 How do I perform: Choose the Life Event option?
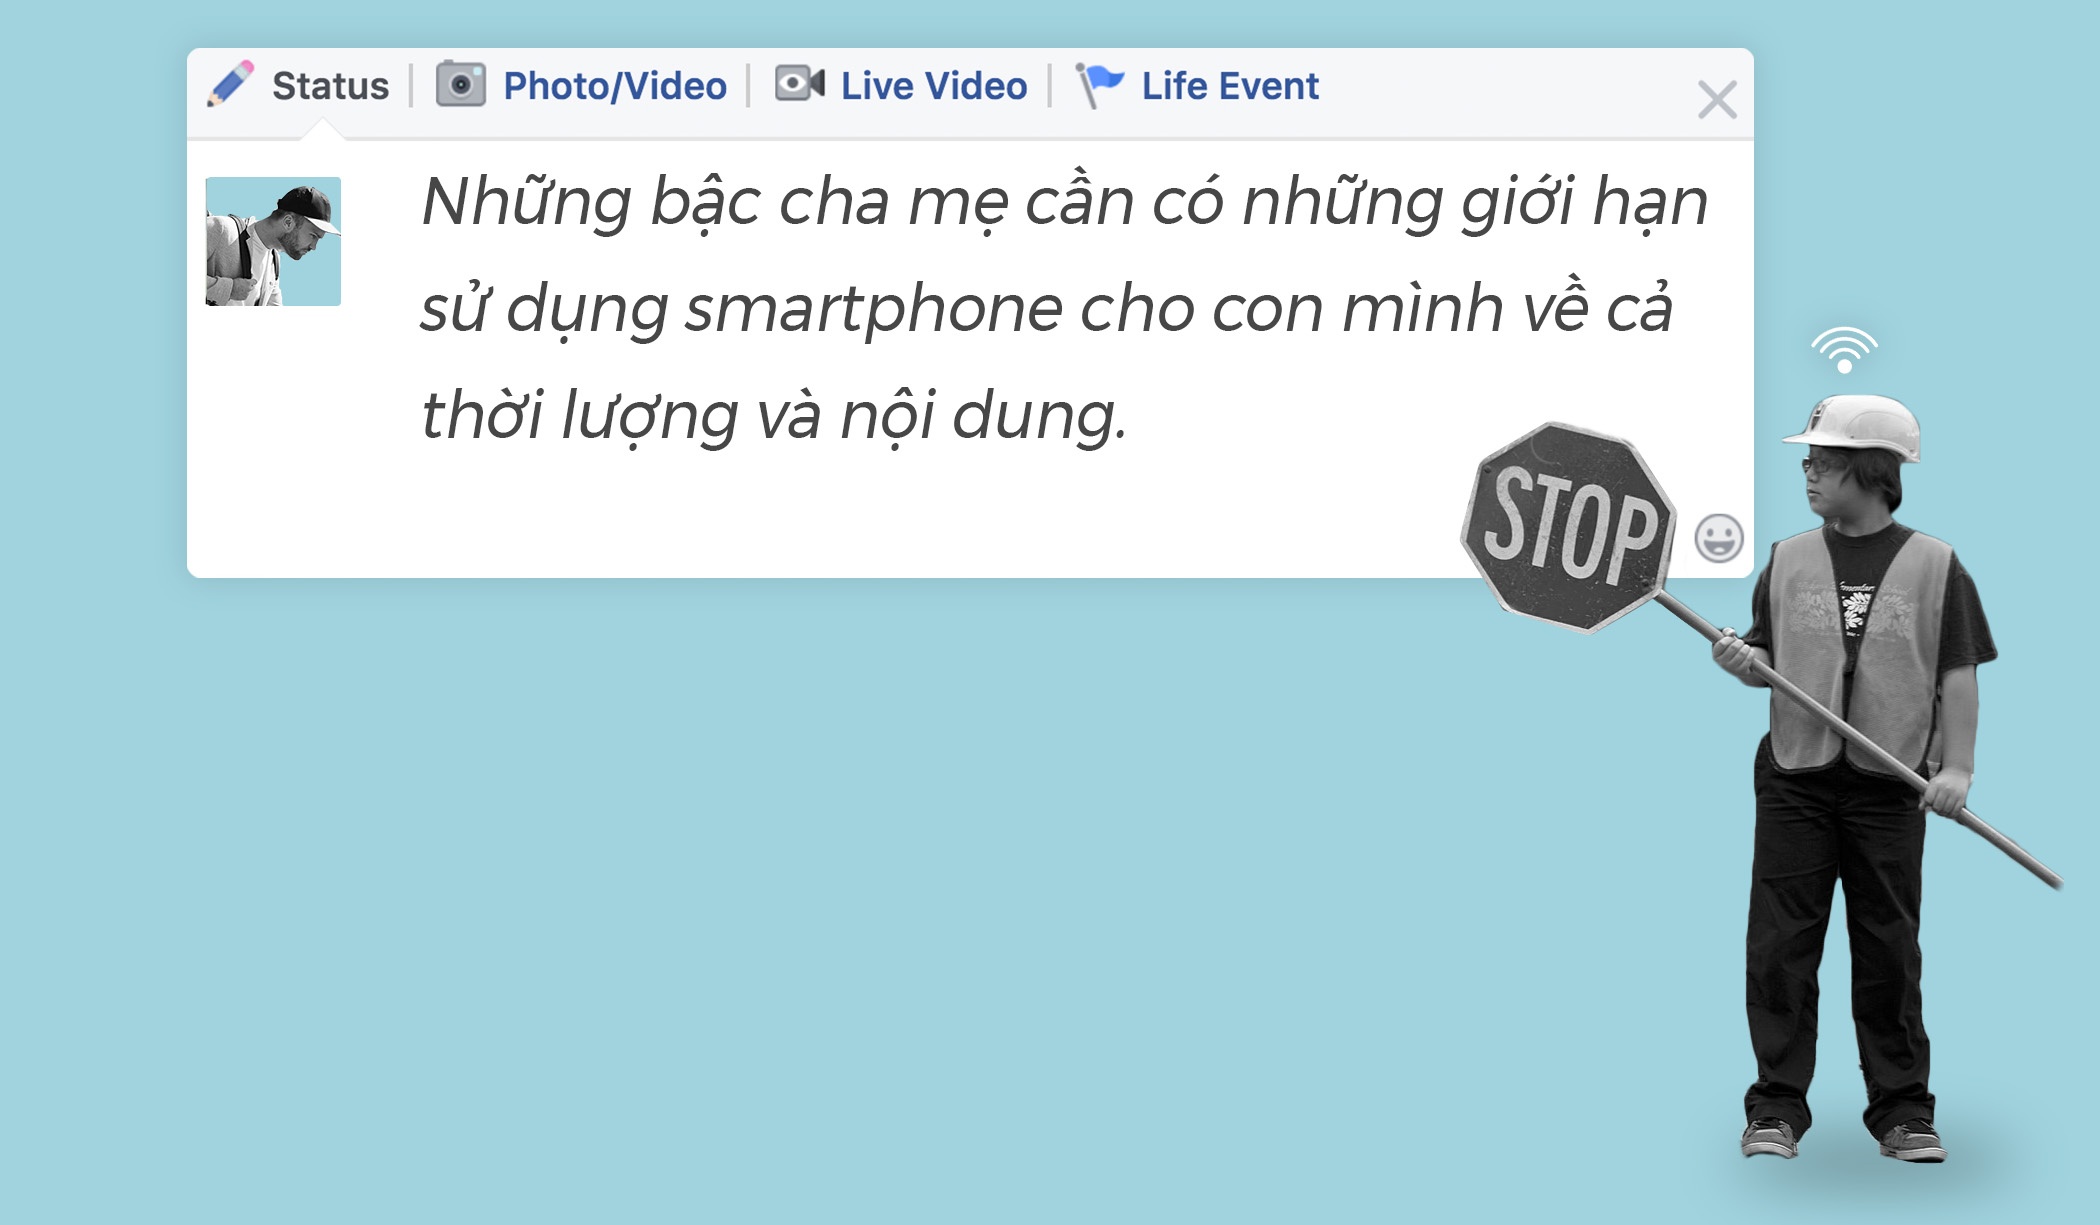(1229, 86)
